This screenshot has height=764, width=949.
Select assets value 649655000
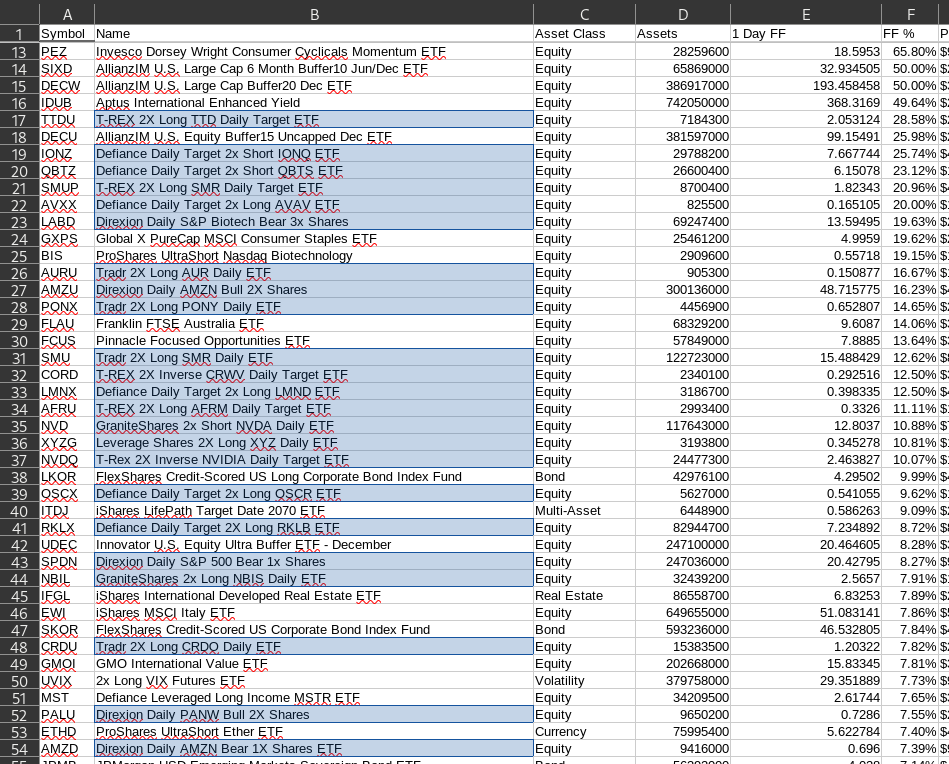coord(683,613)
